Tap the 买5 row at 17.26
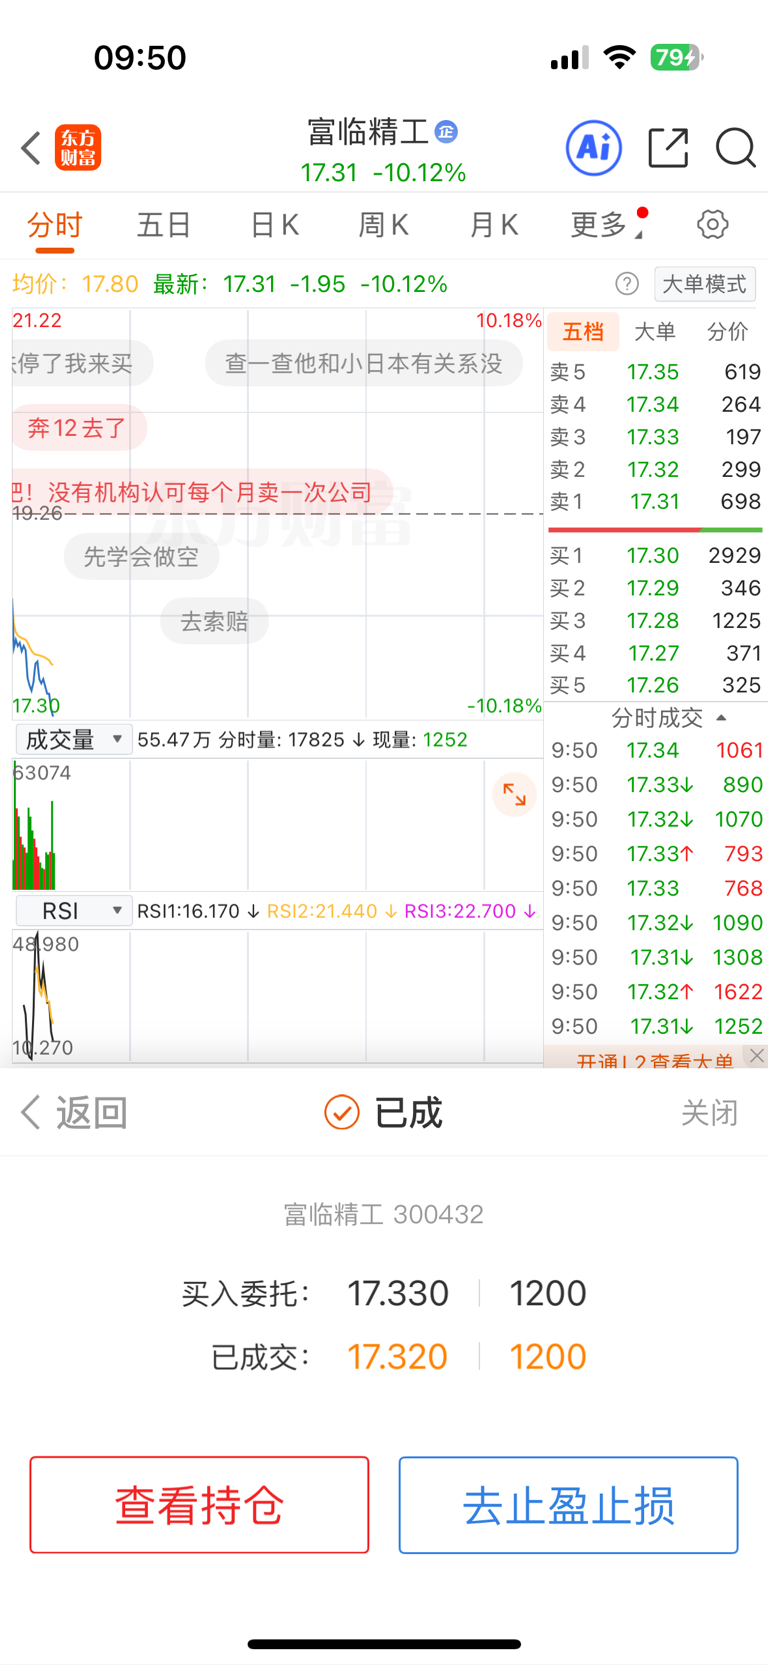This screenshot has width=769, height=1665. [x=655, y=685]
